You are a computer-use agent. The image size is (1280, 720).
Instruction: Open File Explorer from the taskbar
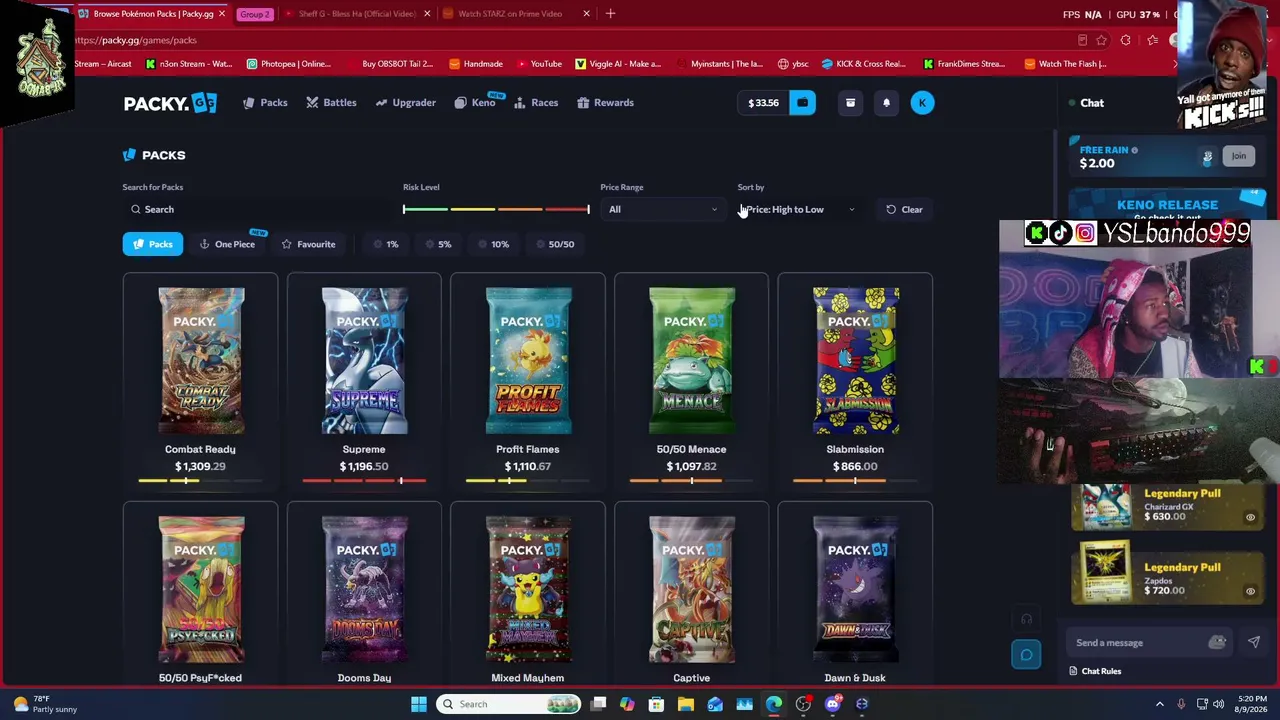tap(686, 704)
